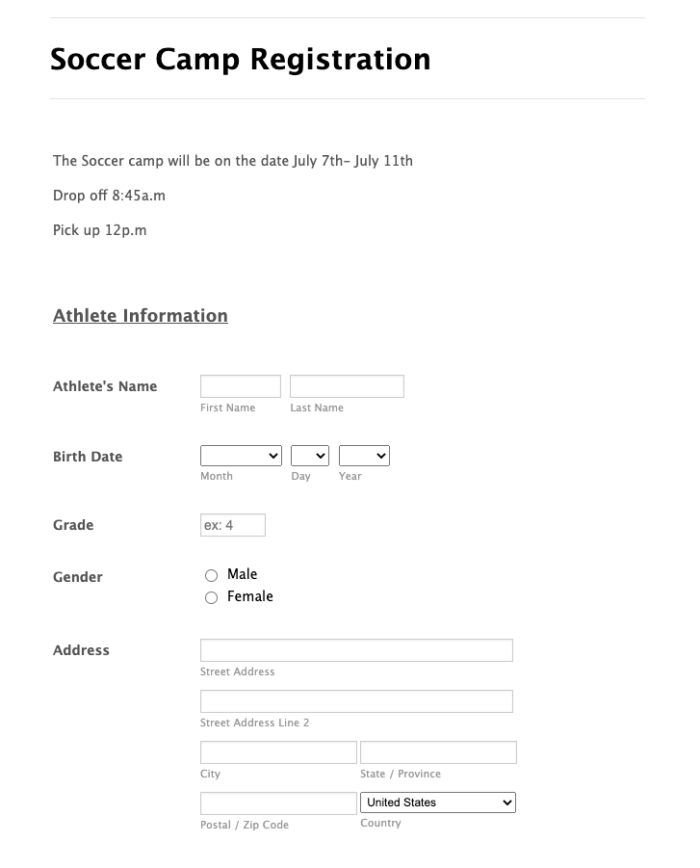Click the Athlete's Name field label
Screen dimensions: 700x868
pos(104,387)
